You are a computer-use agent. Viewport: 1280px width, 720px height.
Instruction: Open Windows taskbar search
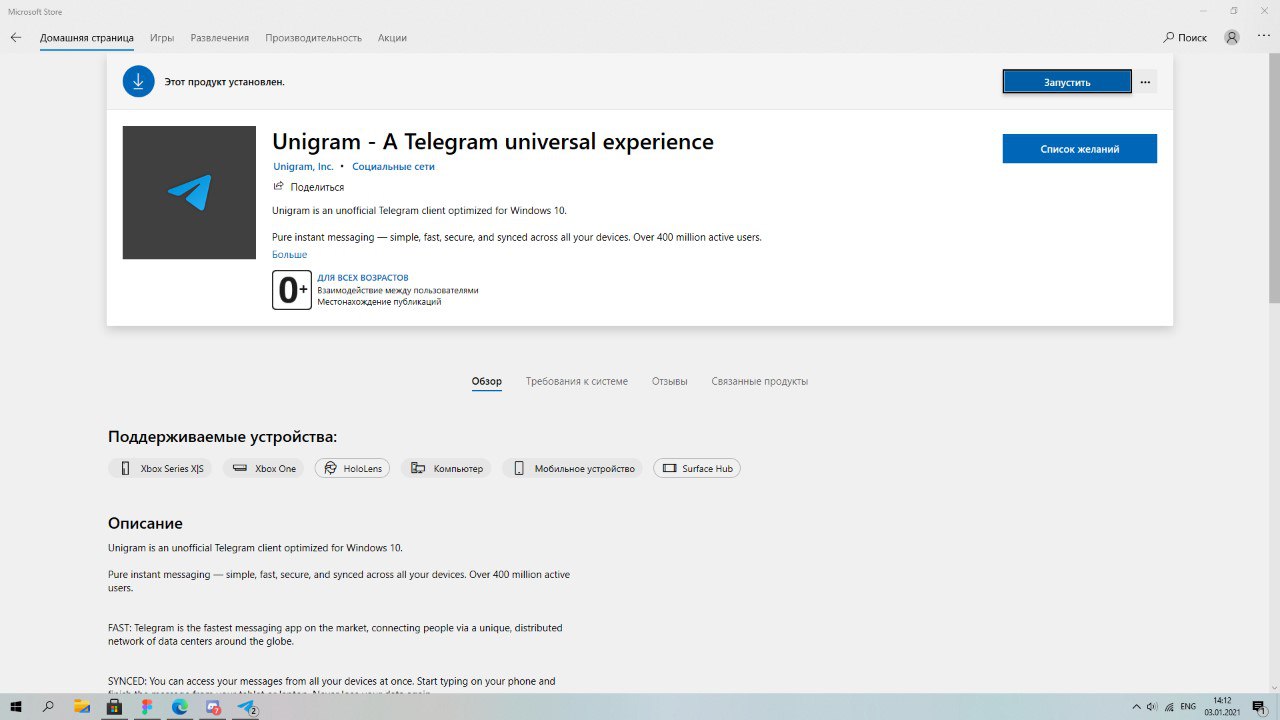pyautogui.click(x=48, y=707)
